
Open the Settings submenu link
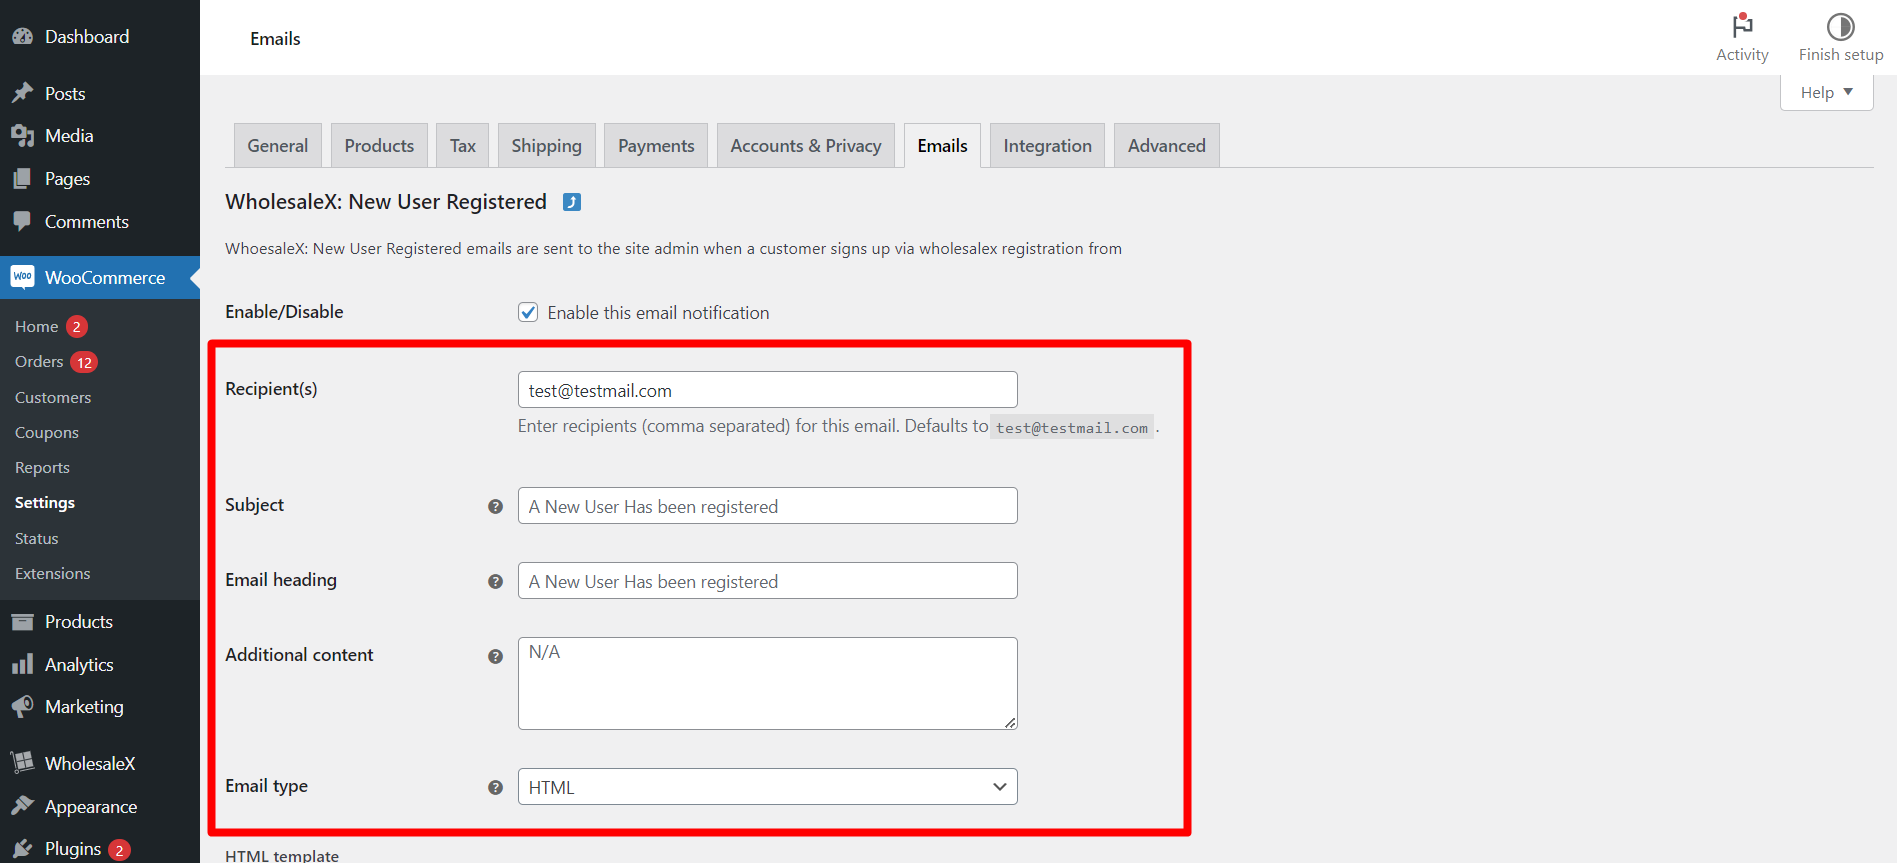pos(45,502)
